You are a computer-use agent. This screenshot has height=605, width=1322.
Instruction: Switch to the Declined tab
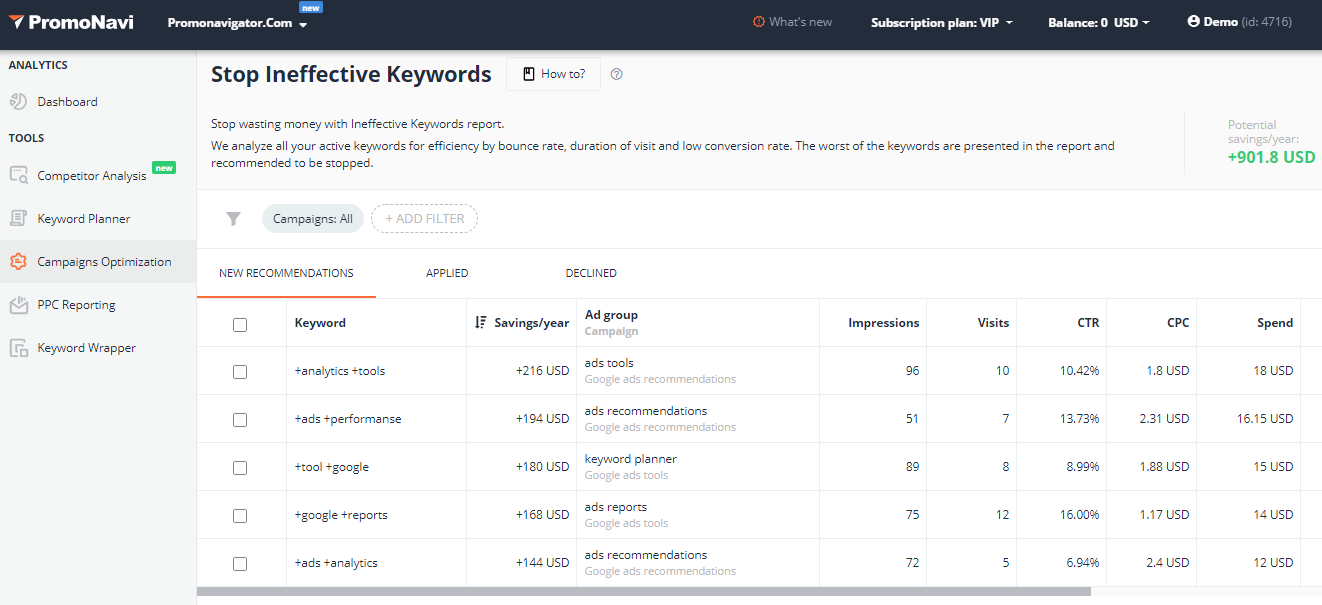(x=591, y=273)
